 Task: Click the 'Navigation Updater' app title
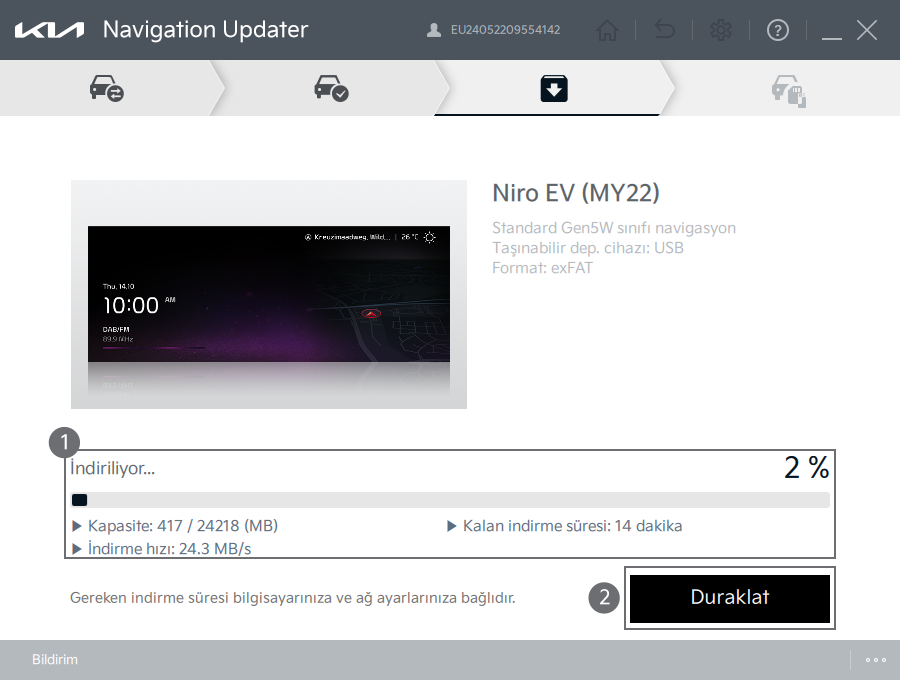205,30
